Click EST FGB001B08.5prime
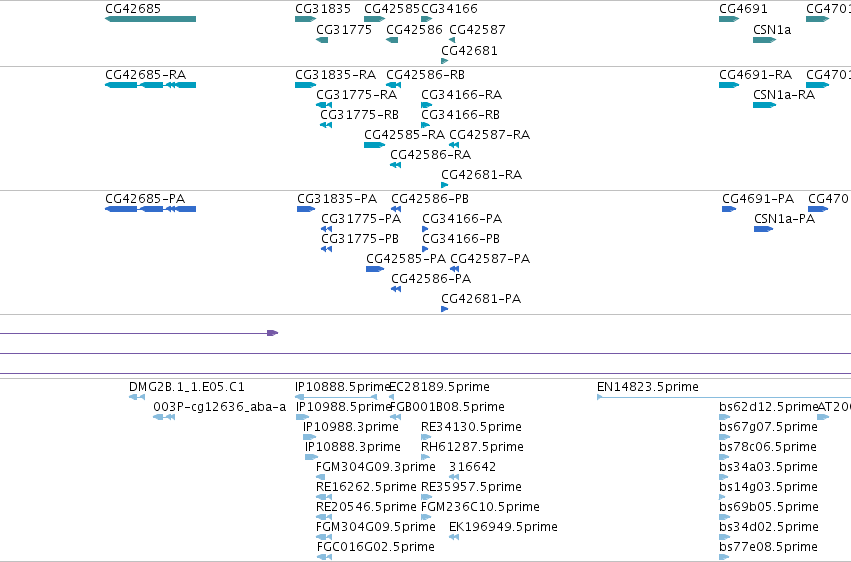This screenshot has width=851, height=562. (396, 417)
